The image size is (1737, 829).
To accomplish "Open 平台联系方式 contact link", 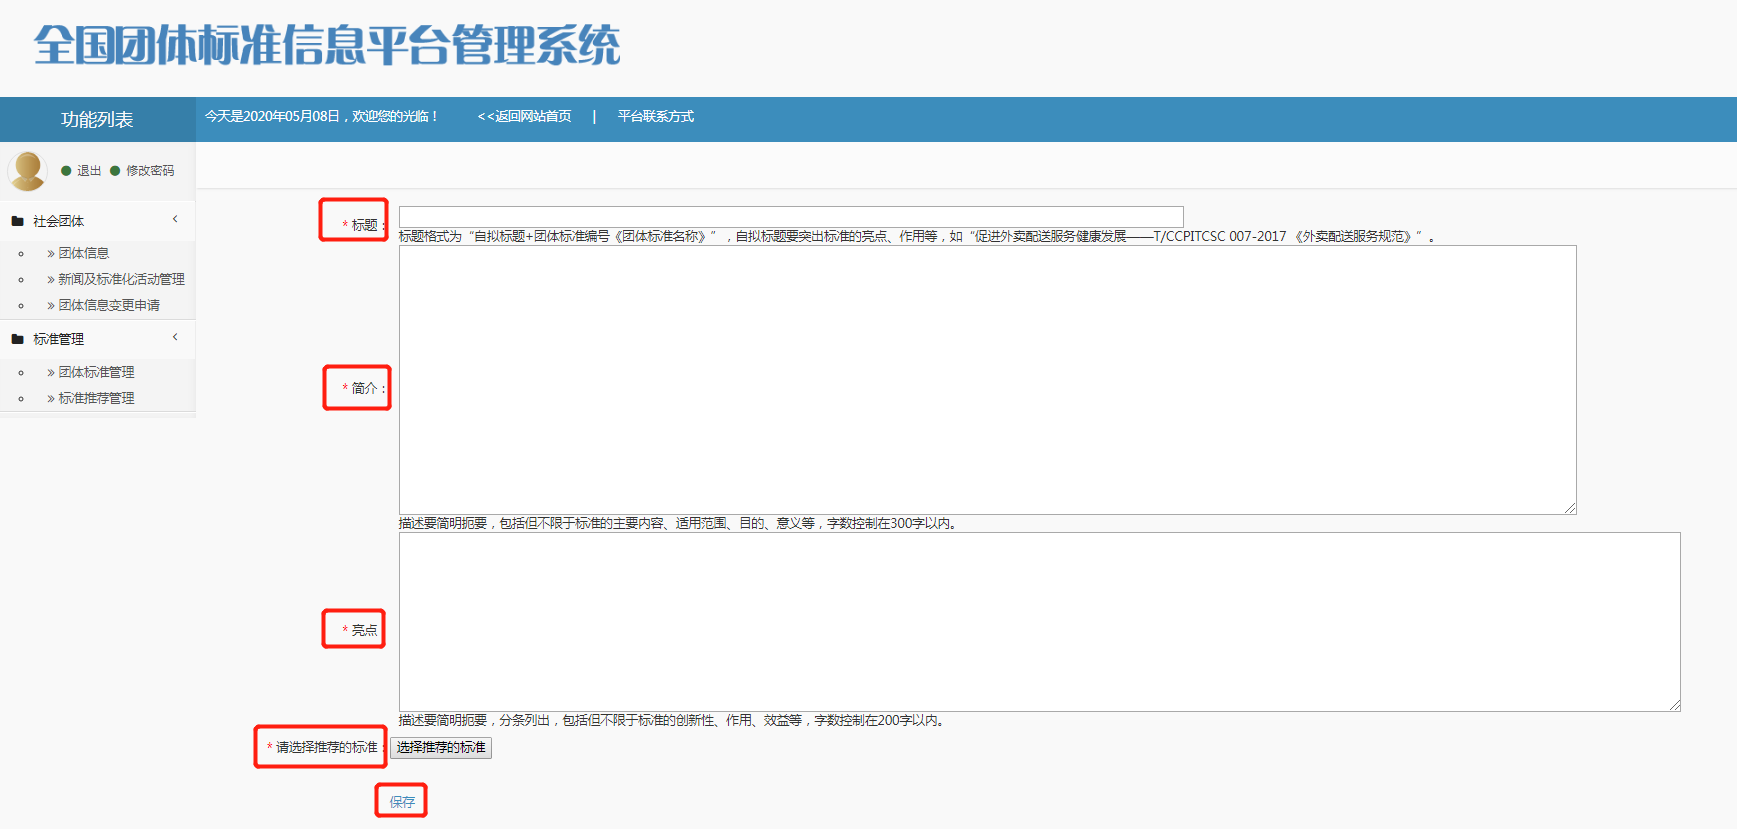I will [655, 116].
